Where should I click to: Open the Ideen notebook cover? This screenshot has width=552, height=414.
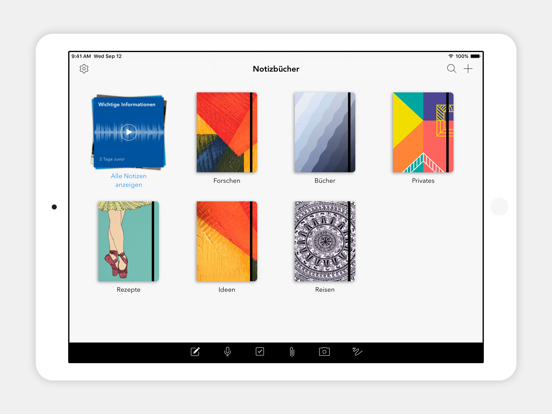click(x=227, y=241)
